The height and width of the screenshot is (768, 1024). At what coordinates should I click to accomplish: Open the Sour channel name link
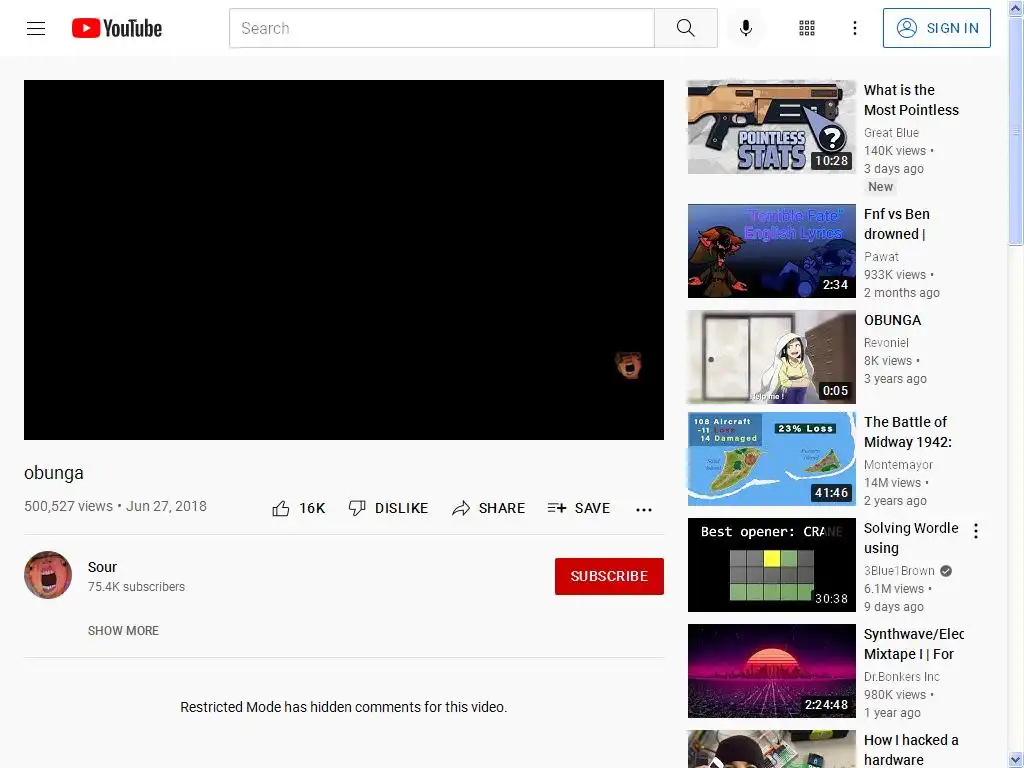(x=103, y=567)
